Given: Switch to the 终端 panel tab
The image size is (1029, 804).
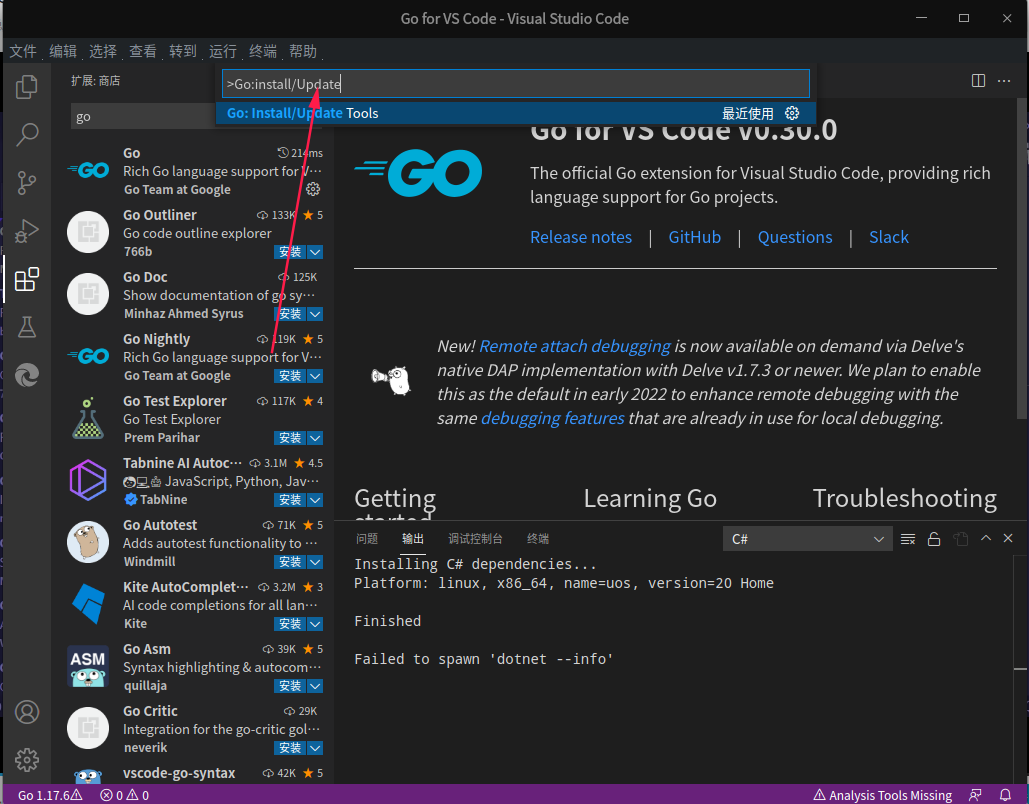Looking at the screenshot, I should click(x=538, y=539).
